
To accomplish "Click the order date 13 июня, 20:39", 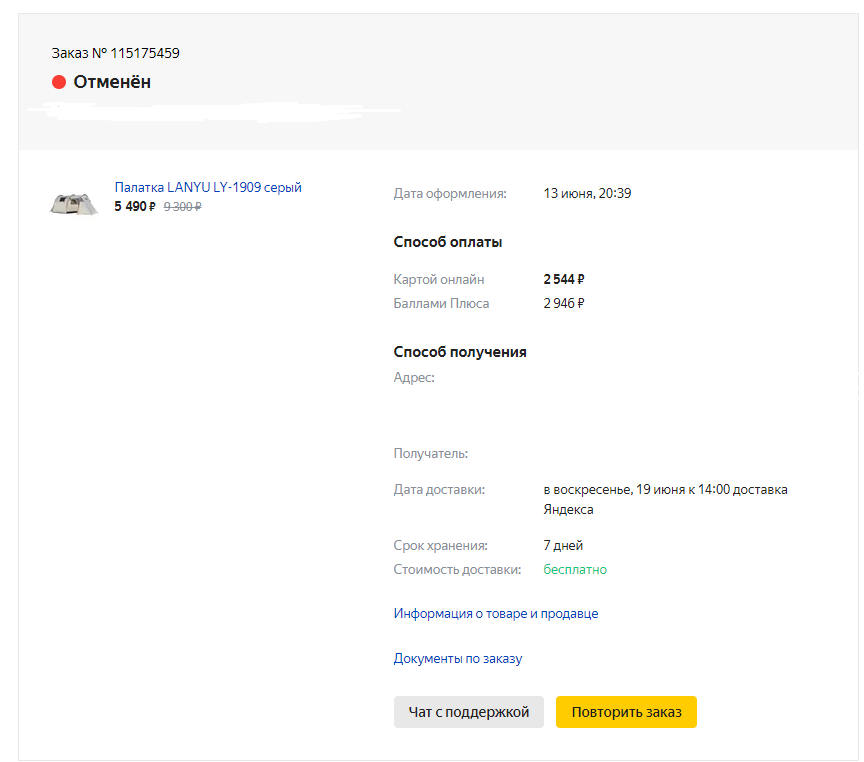I will (587, 193).
